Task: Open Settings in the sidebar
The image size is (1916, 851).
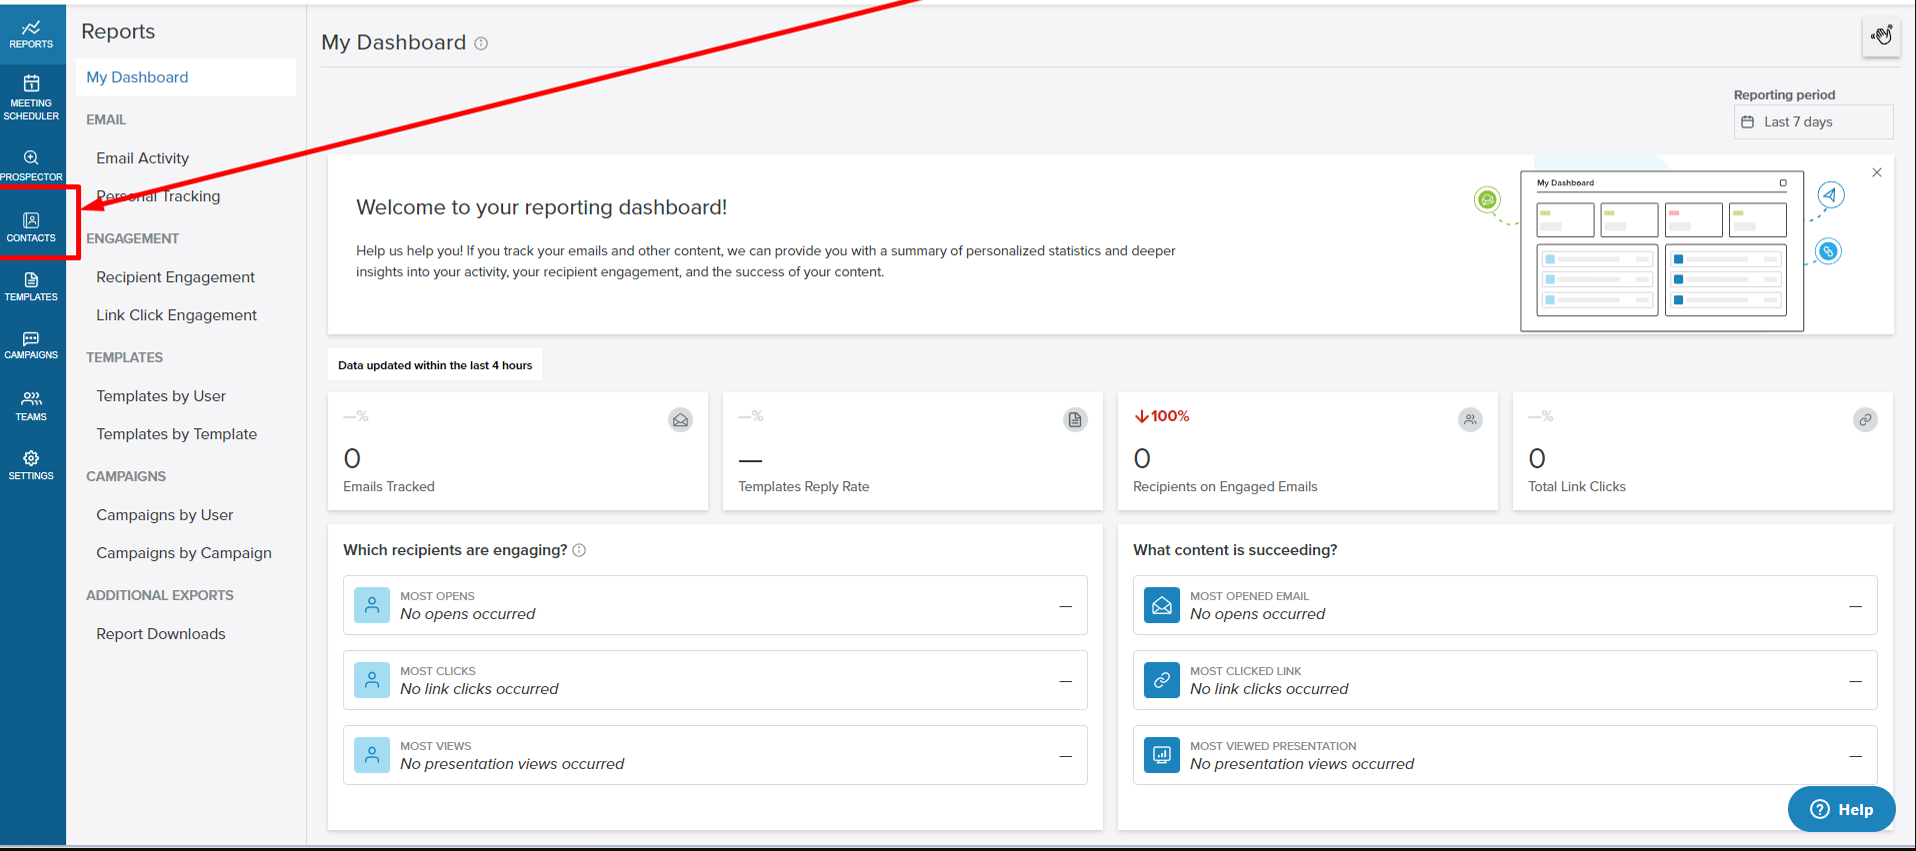Action: point(31,465)
